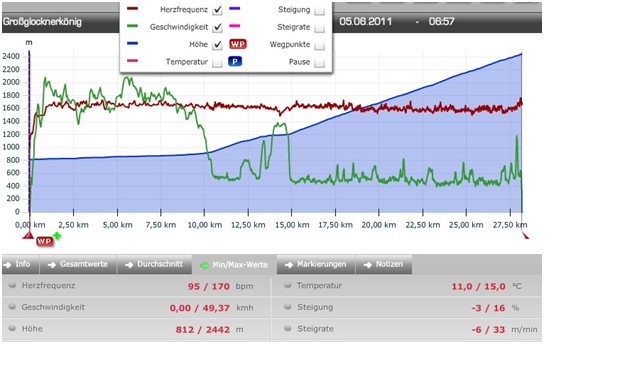
Task: Click the 2400 altitude axis label
Action: click(x=11, y=56)
